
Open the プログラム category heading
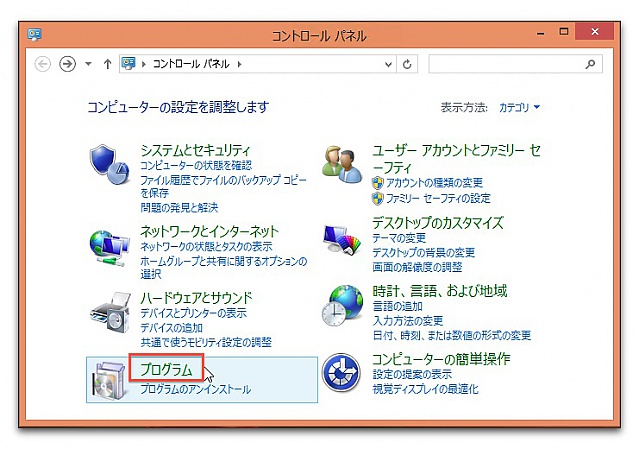coord(166,370)
